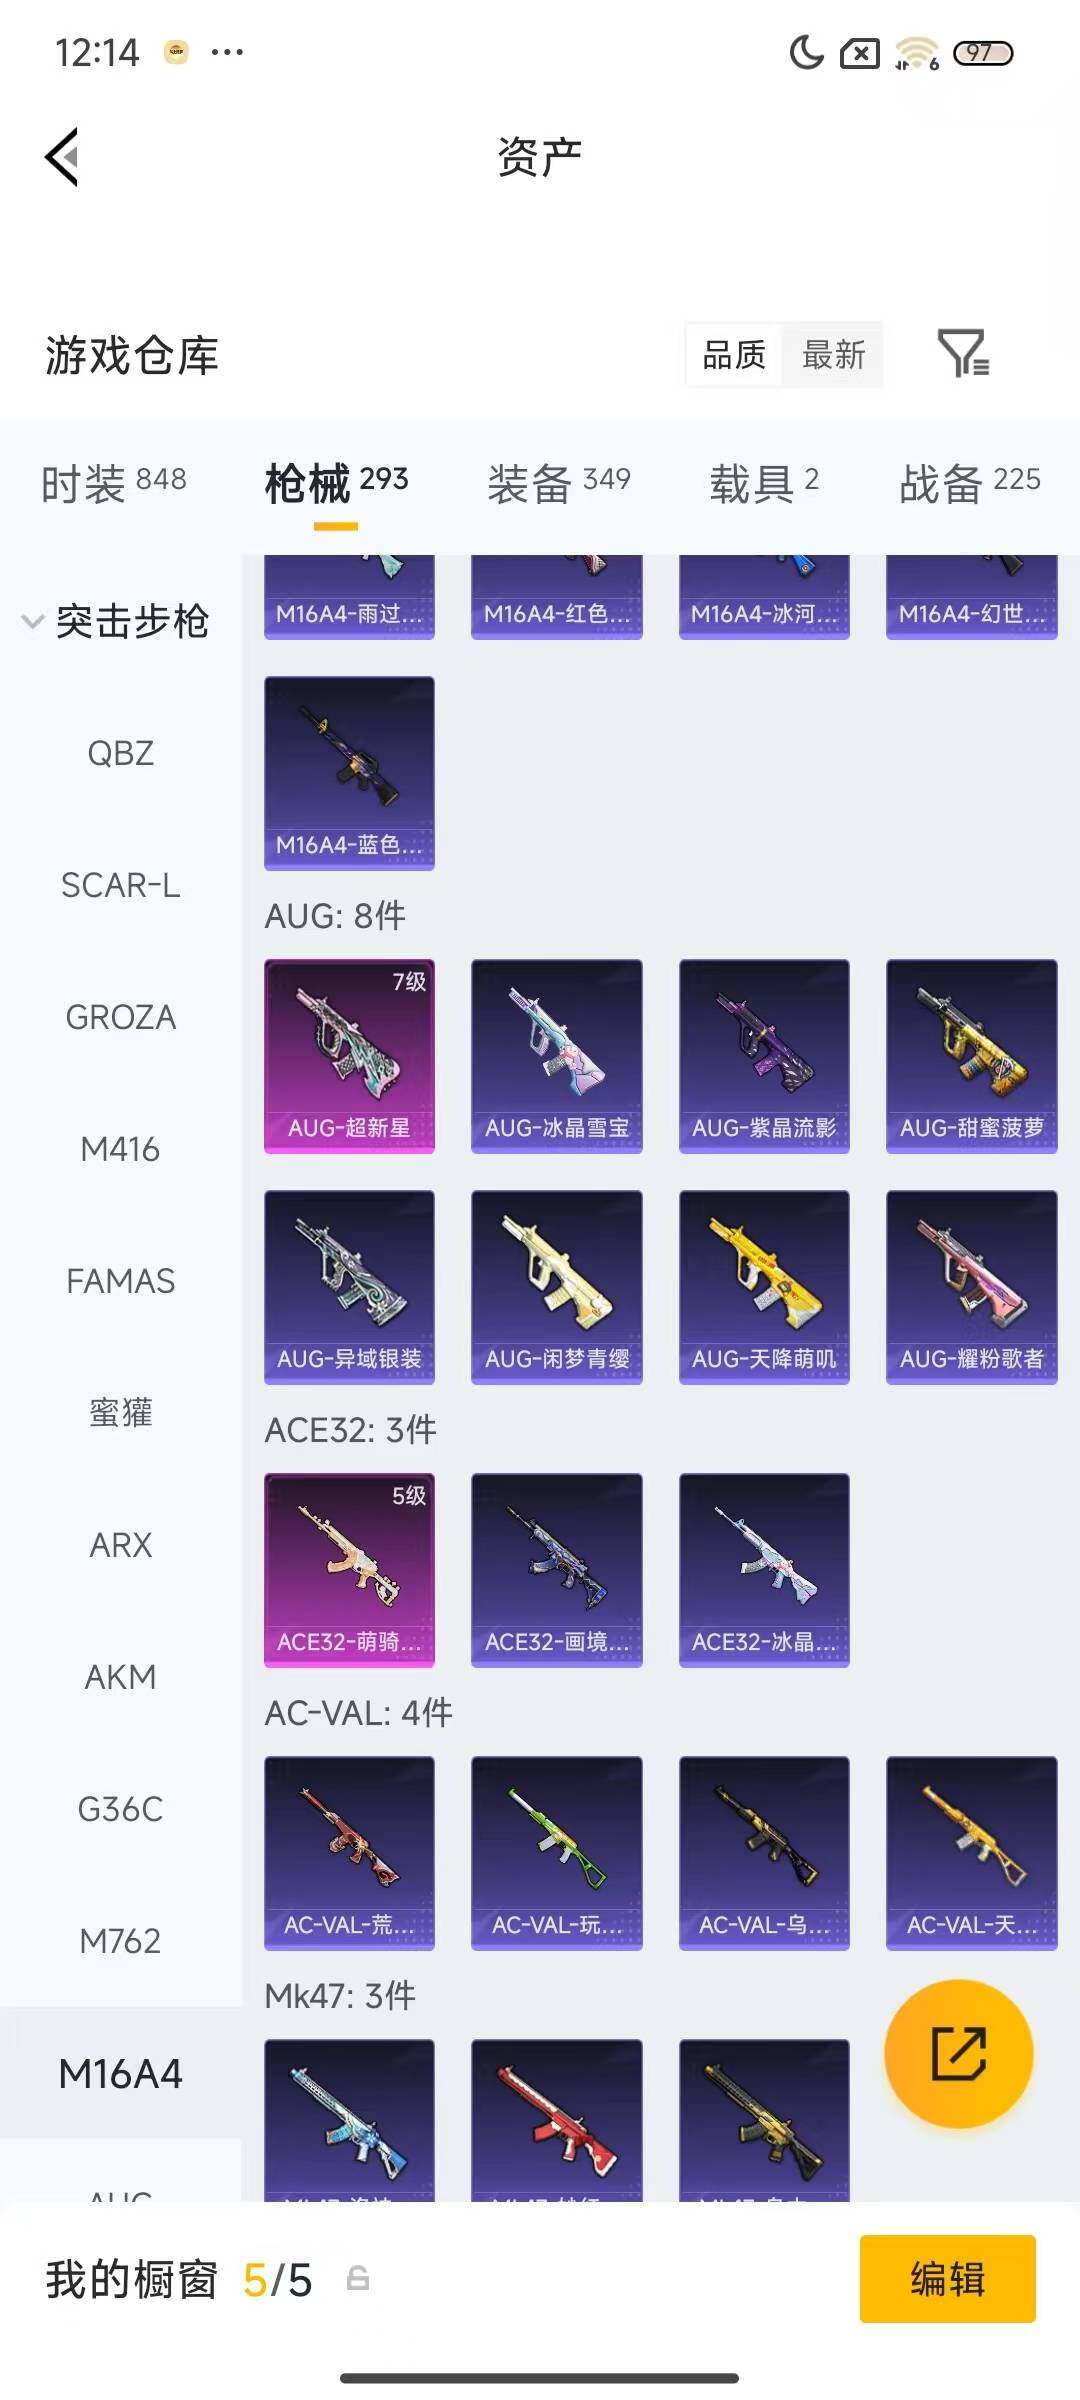
Task: Open the 装备 349 tab
Action: click(x=559, y=483)
